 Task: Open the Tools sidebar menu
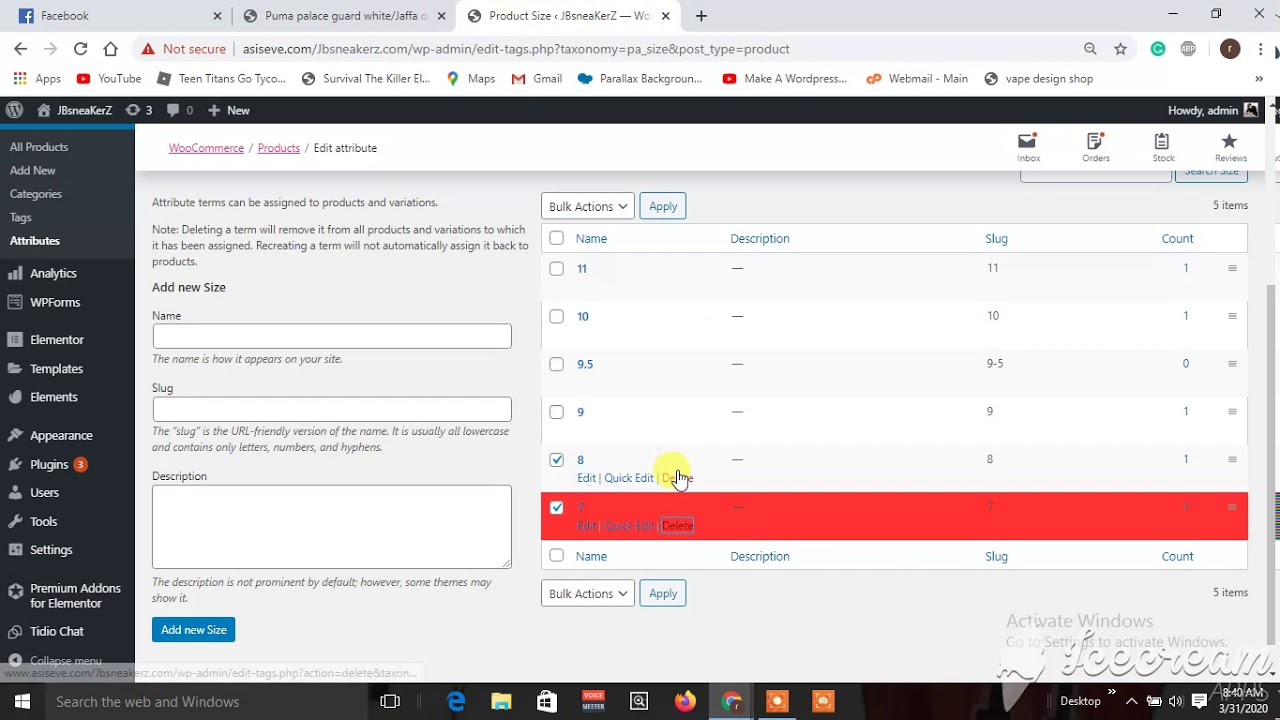point(43,522)
